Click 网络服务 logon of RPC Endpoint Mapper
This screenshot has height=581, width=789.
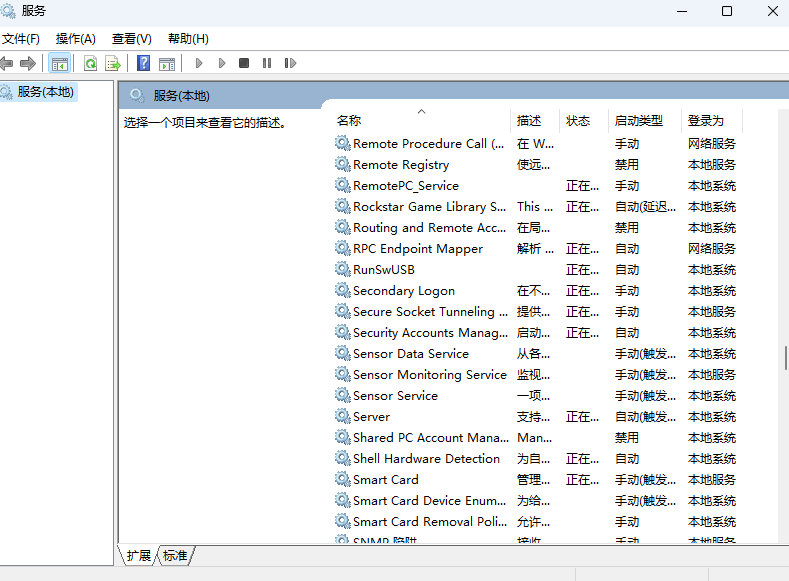coord(712,248)
